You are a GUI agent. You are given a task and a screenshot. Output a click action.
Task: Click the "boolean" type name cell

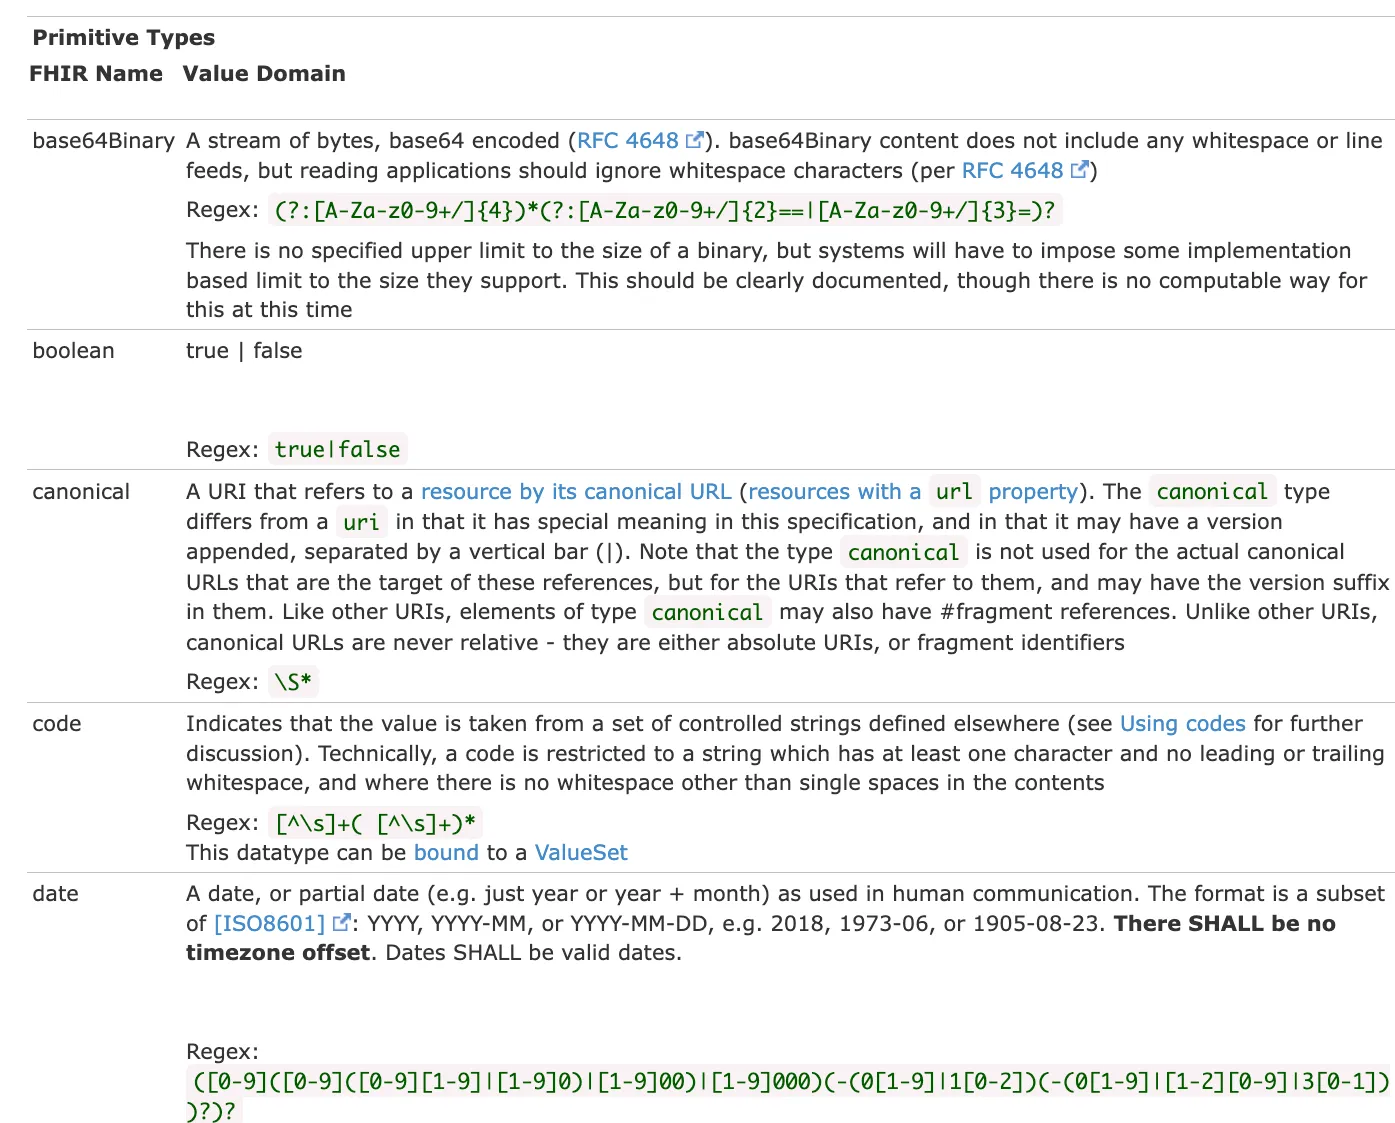pyautogui.click(x=73, y=351)
